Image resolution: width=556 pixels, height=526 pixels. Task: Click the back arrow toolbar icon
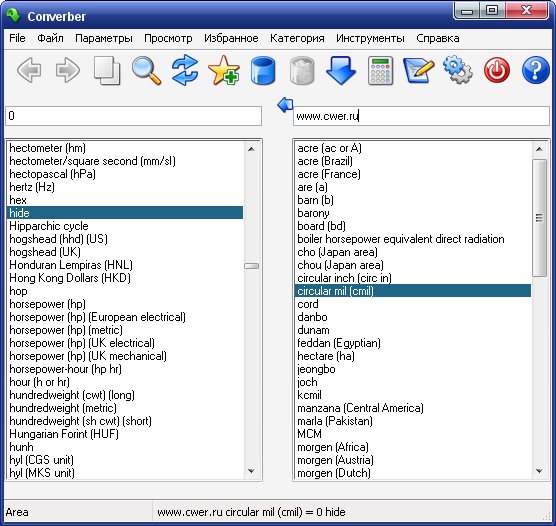click(x=29, y=70)
